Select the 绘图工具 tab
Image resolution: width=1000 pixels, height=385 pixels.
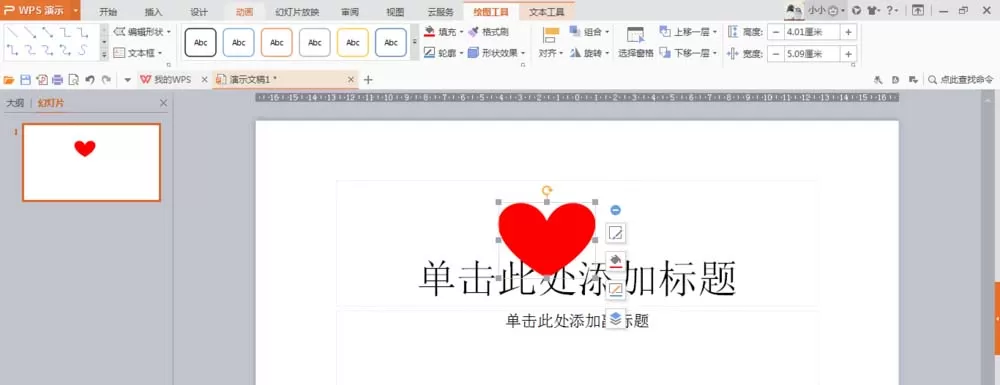click(491, 11)
